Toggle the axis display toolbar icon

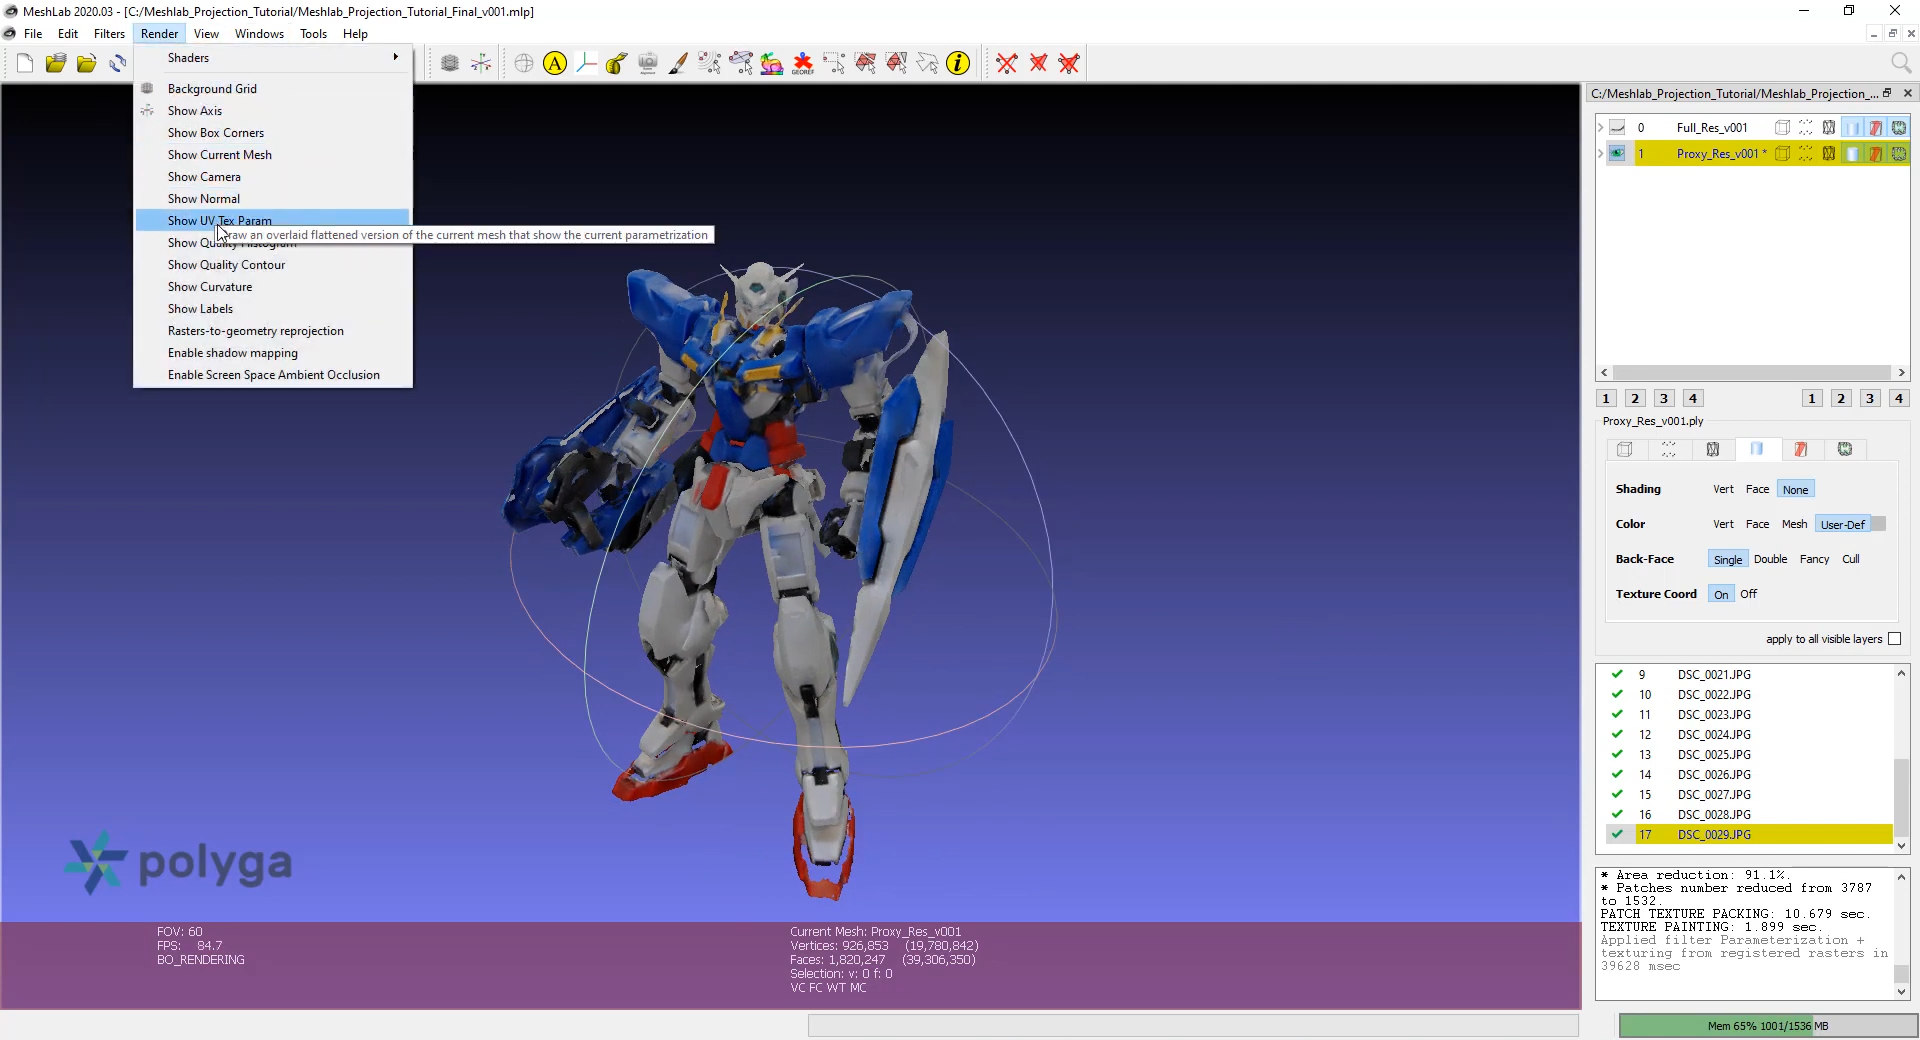click(x=481, y=64)
